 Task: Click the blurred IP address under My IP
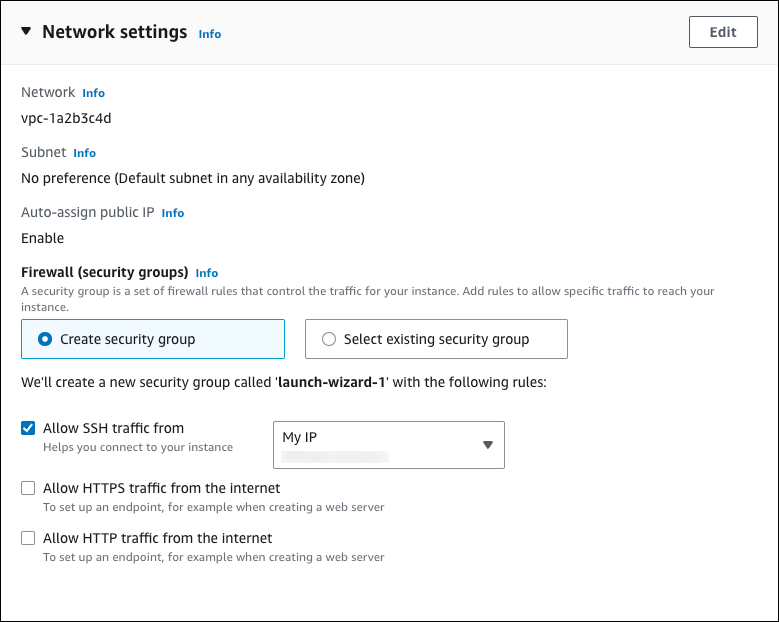[334, 456]
